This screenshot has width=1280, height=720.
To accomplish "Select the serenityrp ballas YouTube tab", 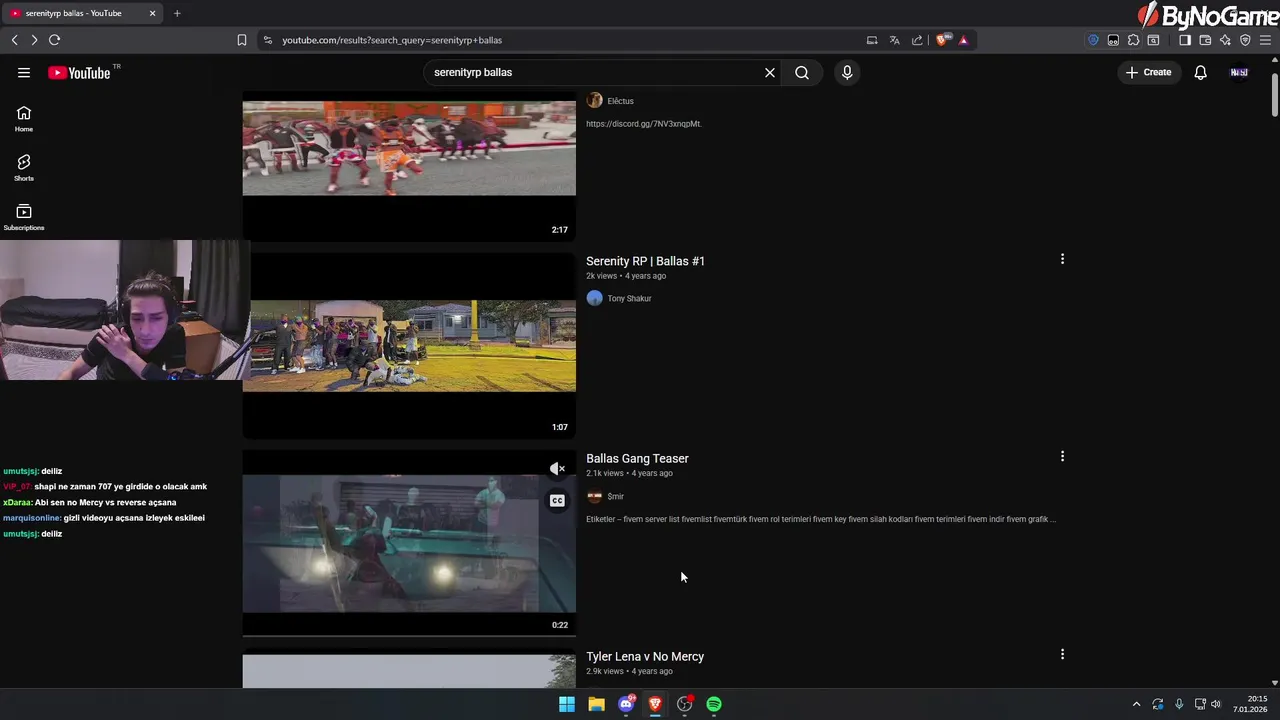I will (x=83, y=13).
